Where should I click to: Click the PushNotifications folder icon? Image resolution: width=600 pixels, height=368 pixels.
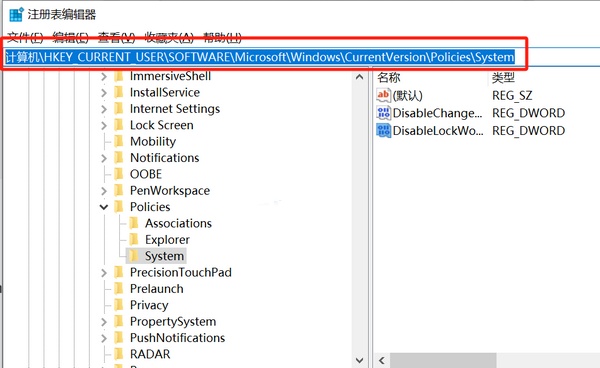(x=119, y=338)
